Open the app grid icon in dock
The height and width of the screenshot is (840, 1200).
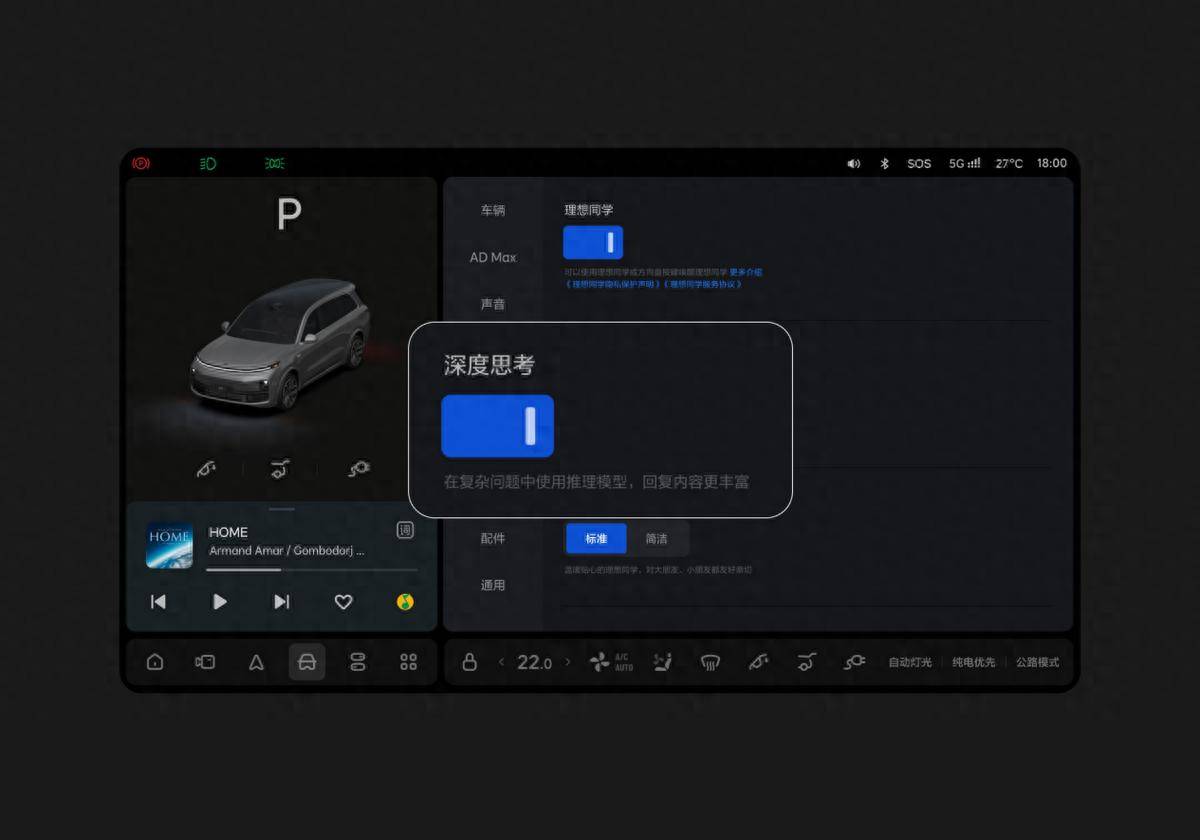tap(408, 662)
